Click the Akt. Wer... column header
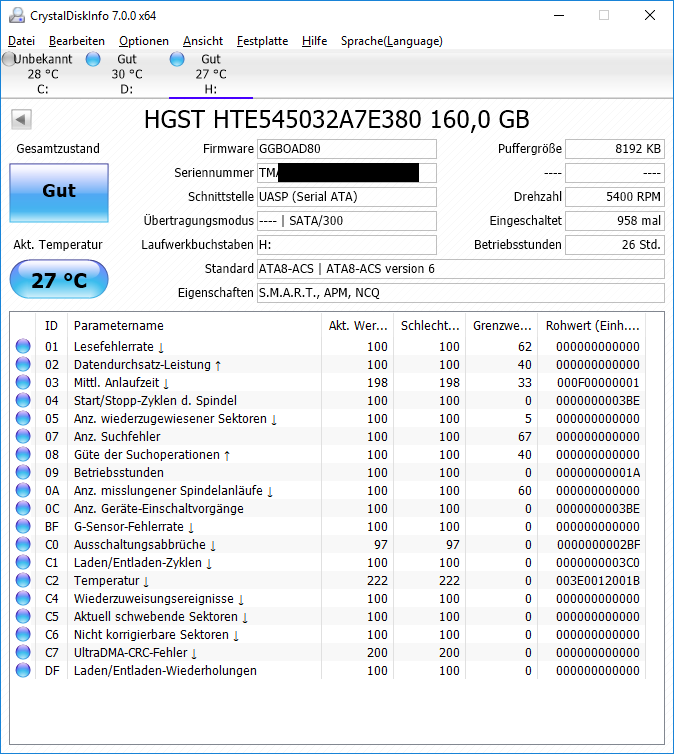The height and width of the screenshot is (754, 674). pyautogui.click(x=358, y=326)
